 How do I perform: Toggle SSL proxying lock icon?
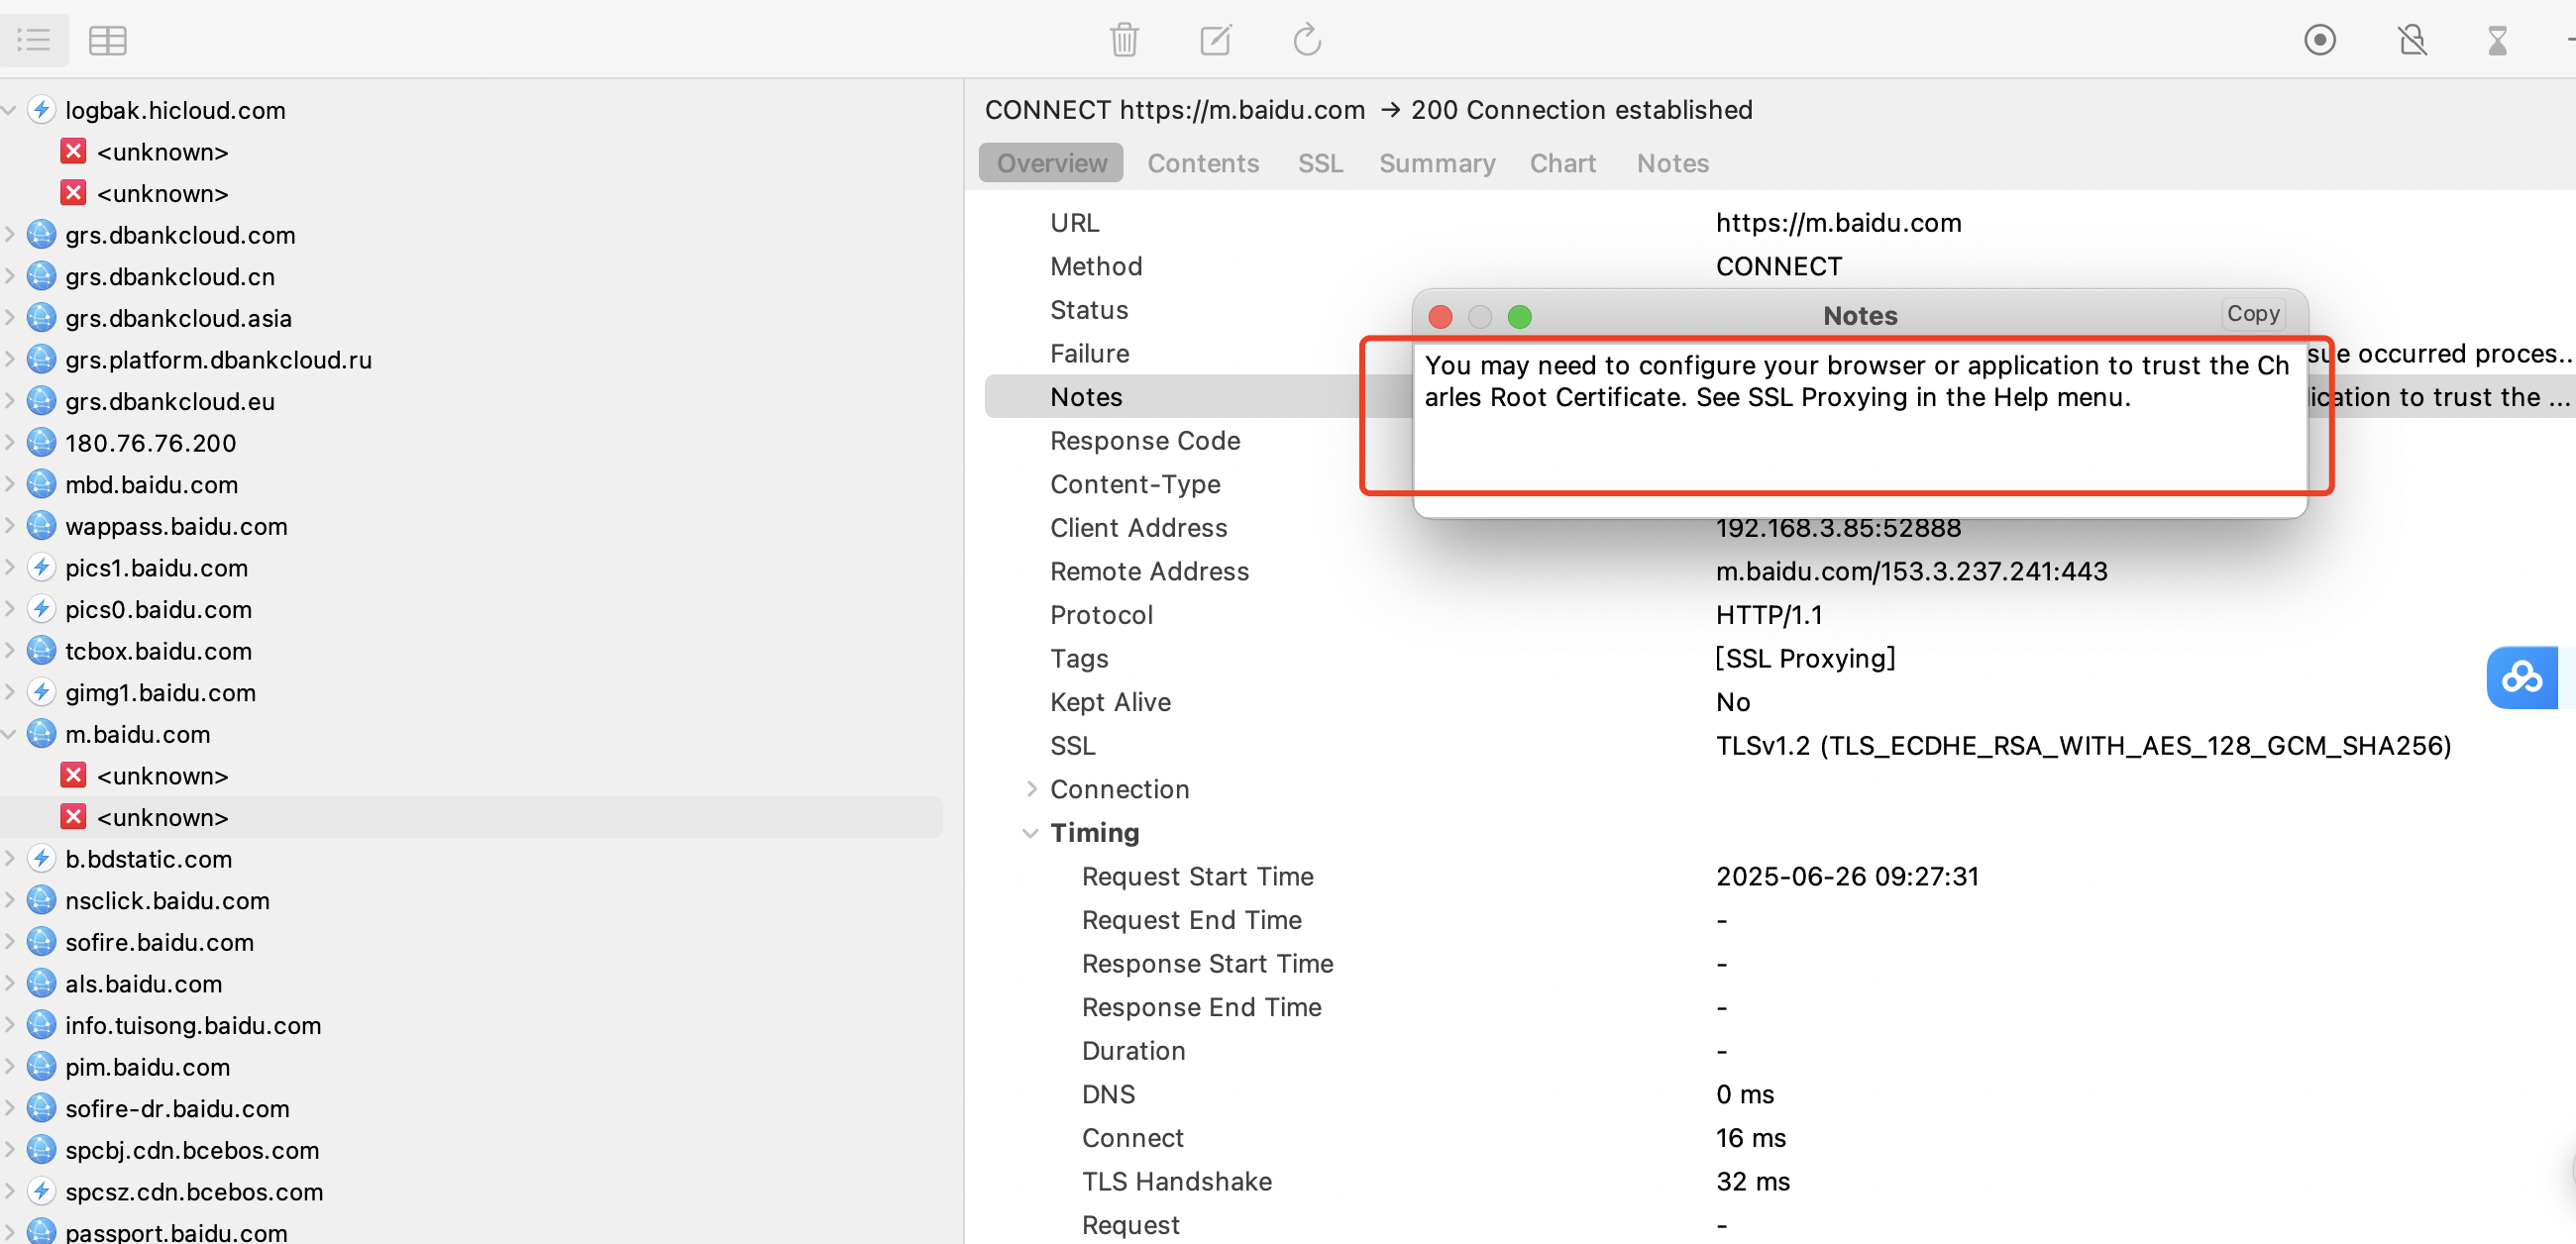coord(2411,40)
